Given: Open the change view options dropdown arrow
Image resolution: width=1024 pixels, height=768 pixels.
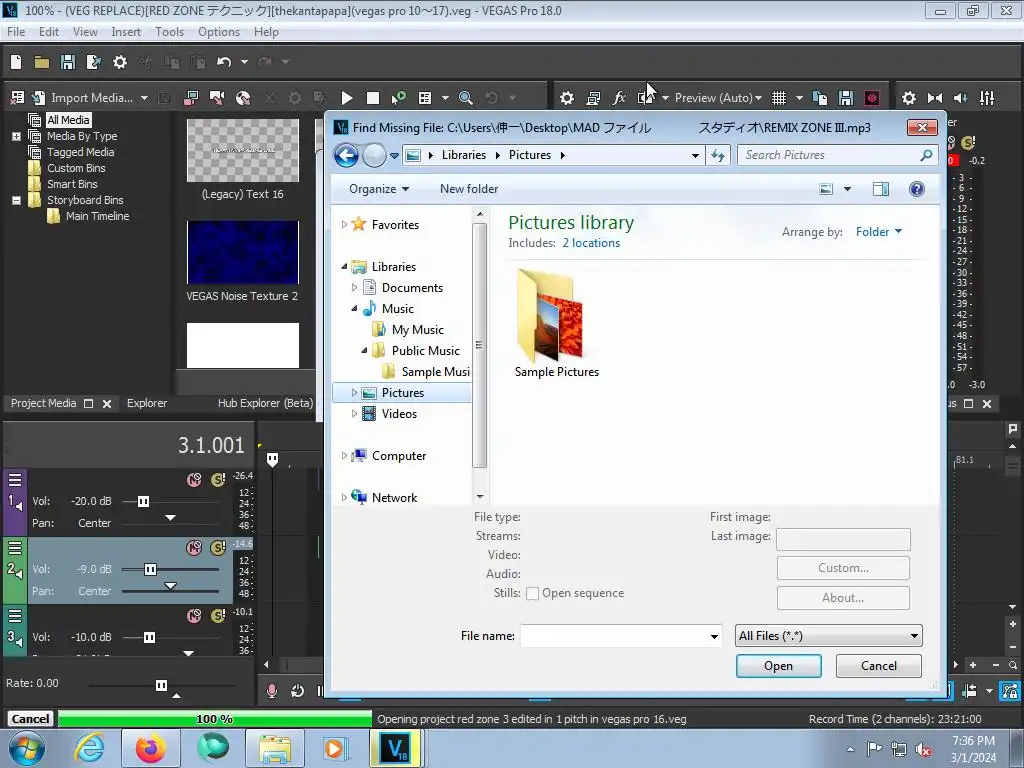Looking at the screenshot, I should tap(847, 189).
